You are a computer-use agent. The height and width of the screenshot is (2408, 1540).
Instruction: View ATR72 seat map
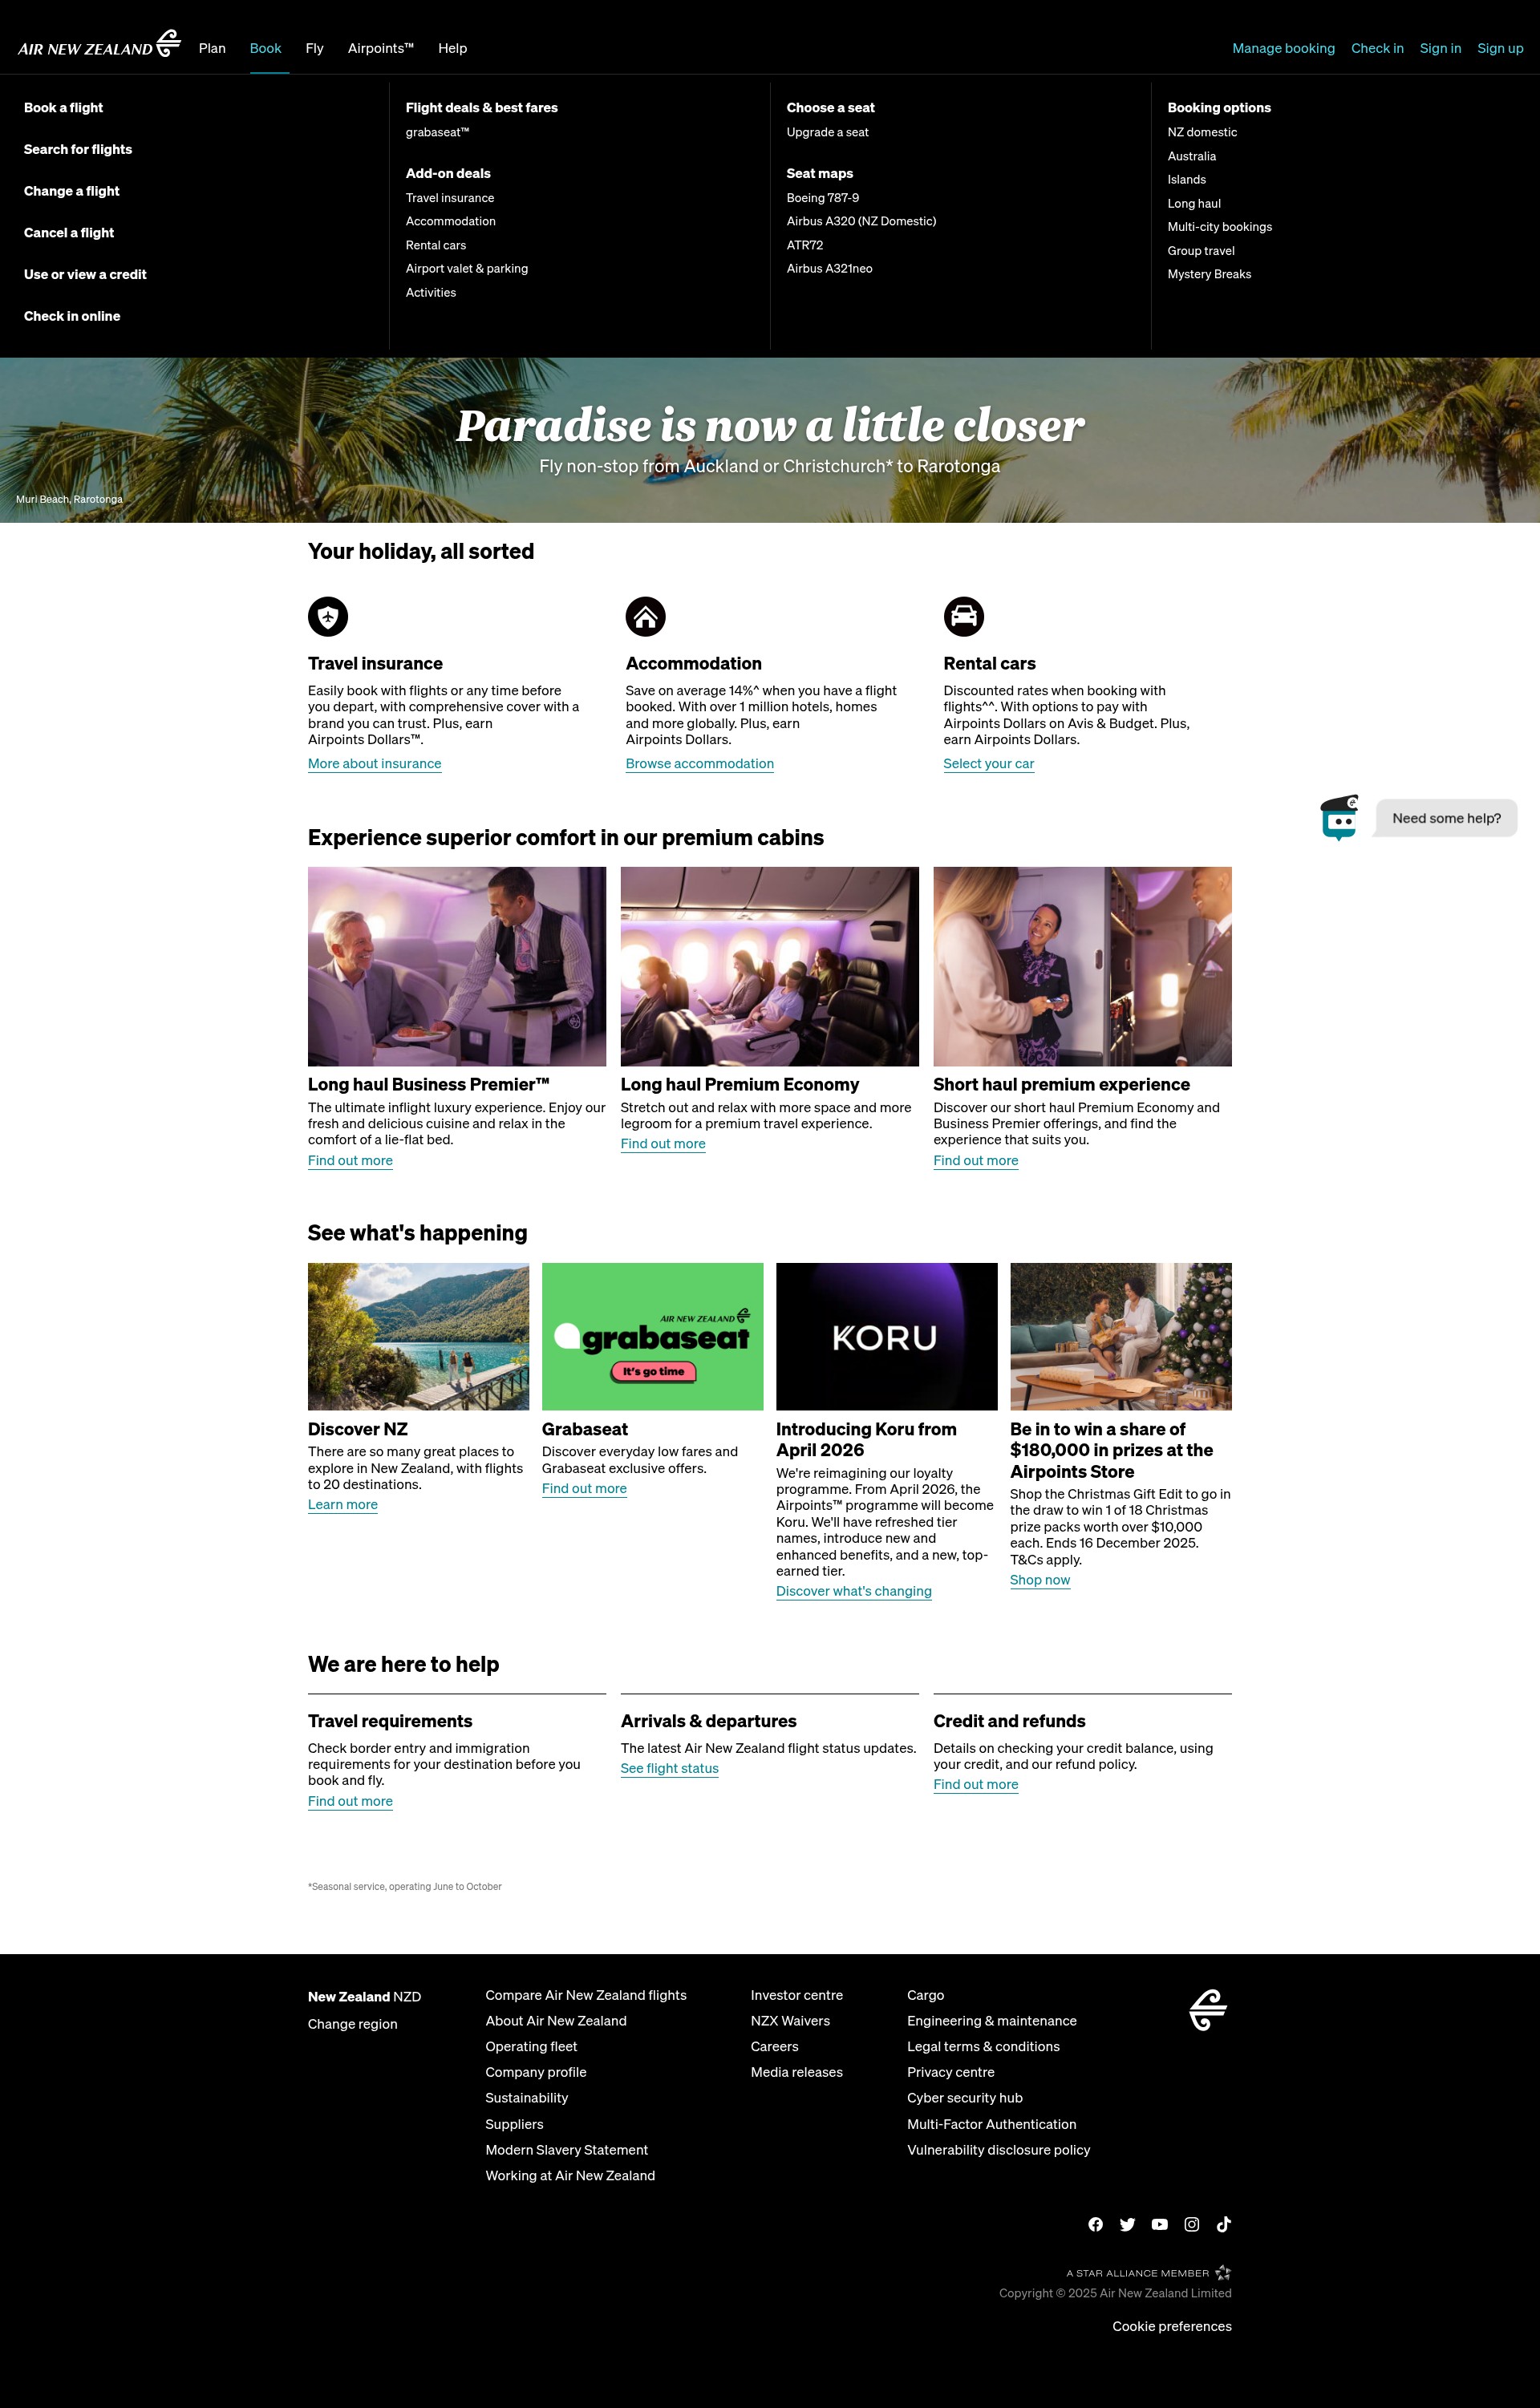click(x=804, y=245)
